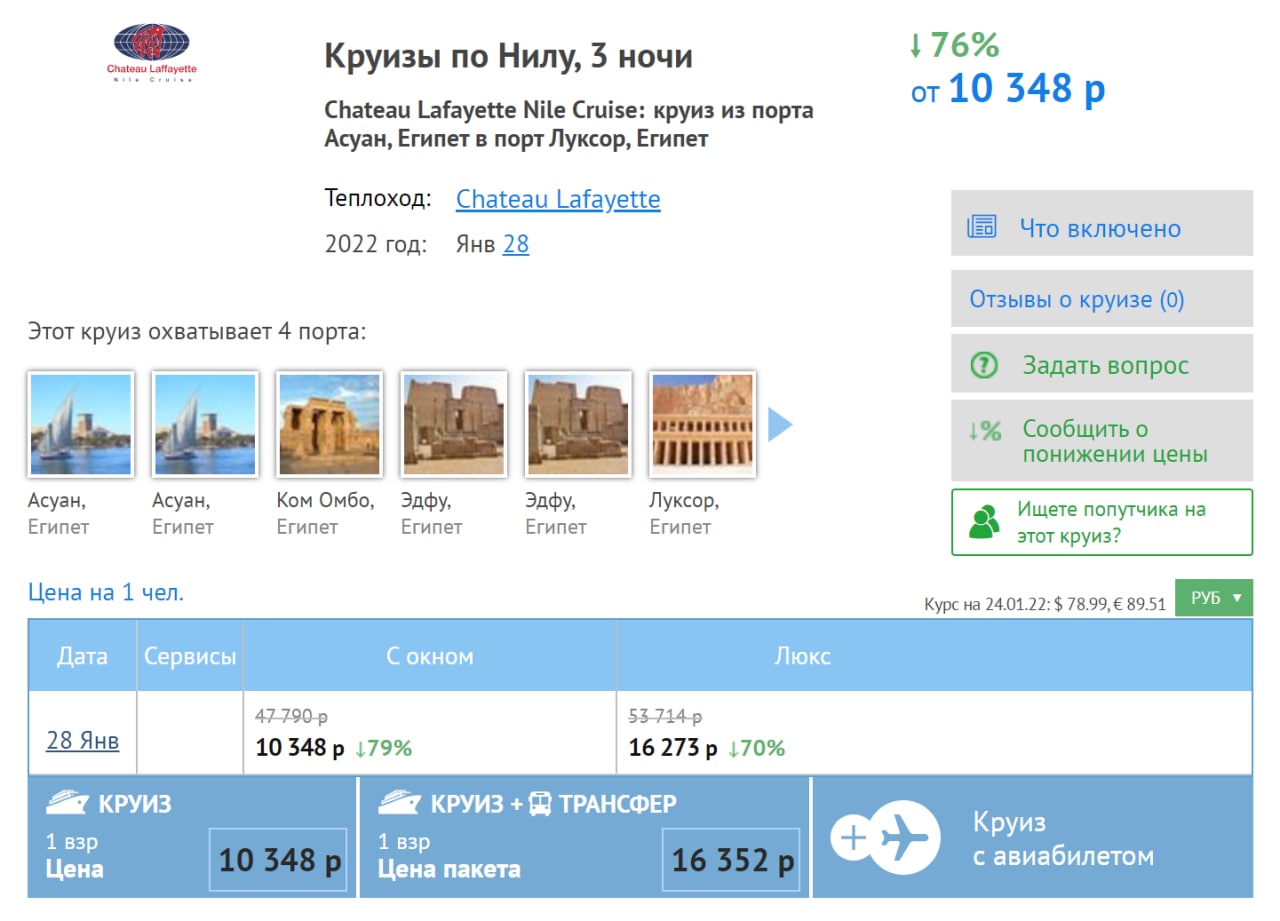Select departure date 28 next to Янв

[x=515, y=244]
